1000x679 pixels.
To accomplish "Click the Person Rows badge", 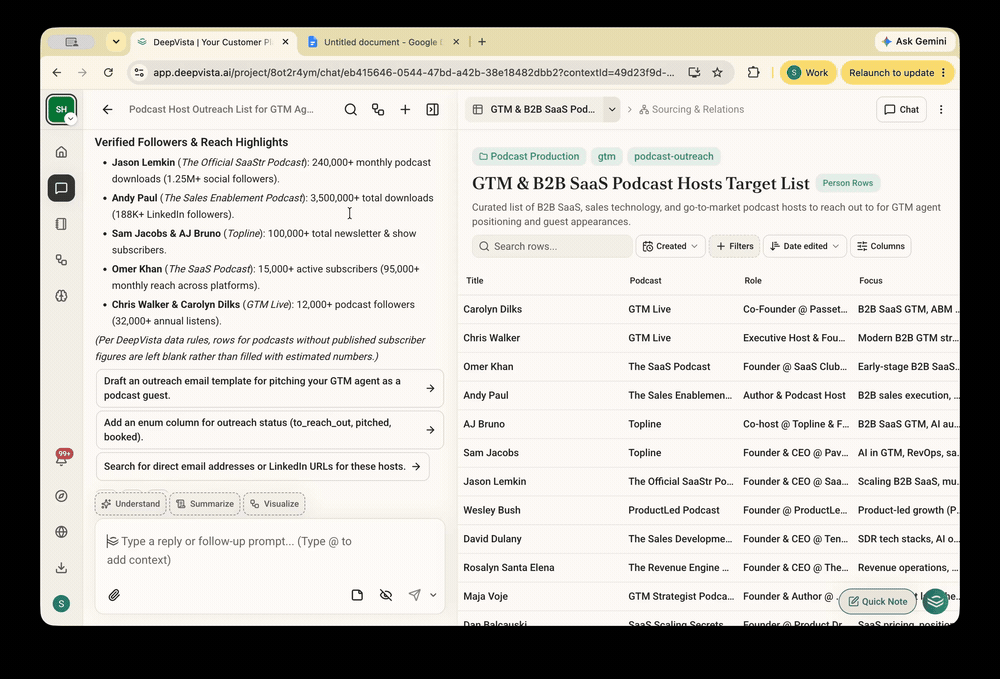I will click(848, 183).
